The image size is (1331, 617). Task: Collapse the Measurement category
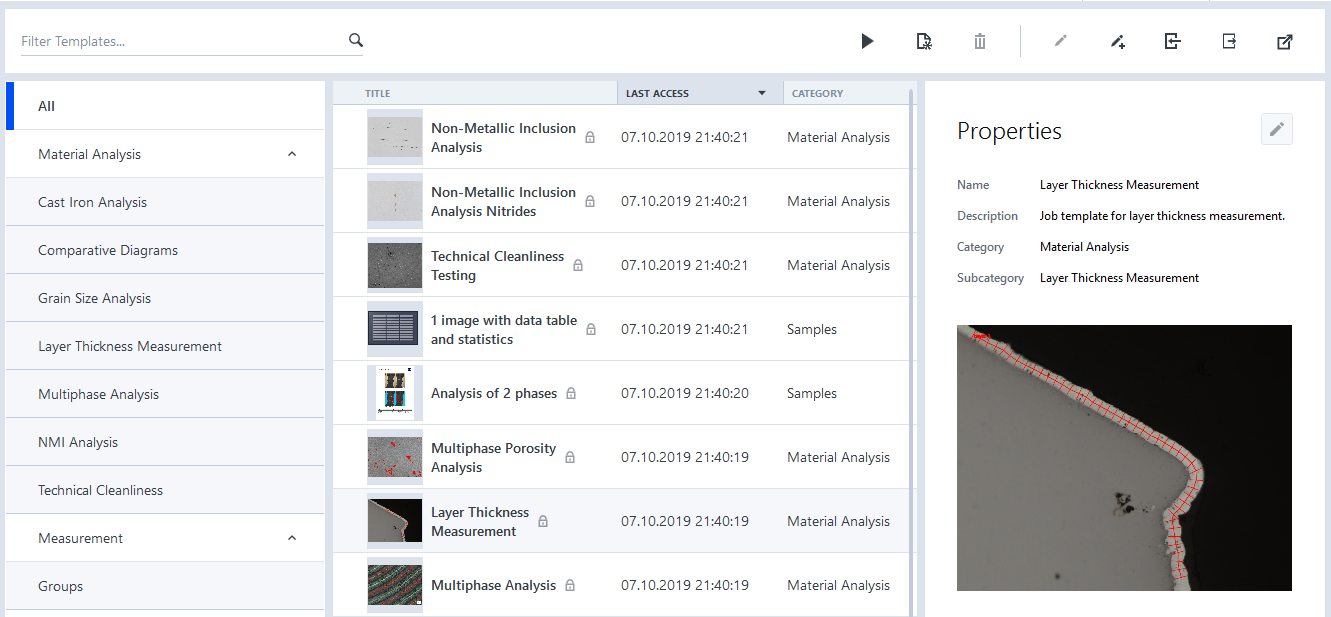coord(291,537)
